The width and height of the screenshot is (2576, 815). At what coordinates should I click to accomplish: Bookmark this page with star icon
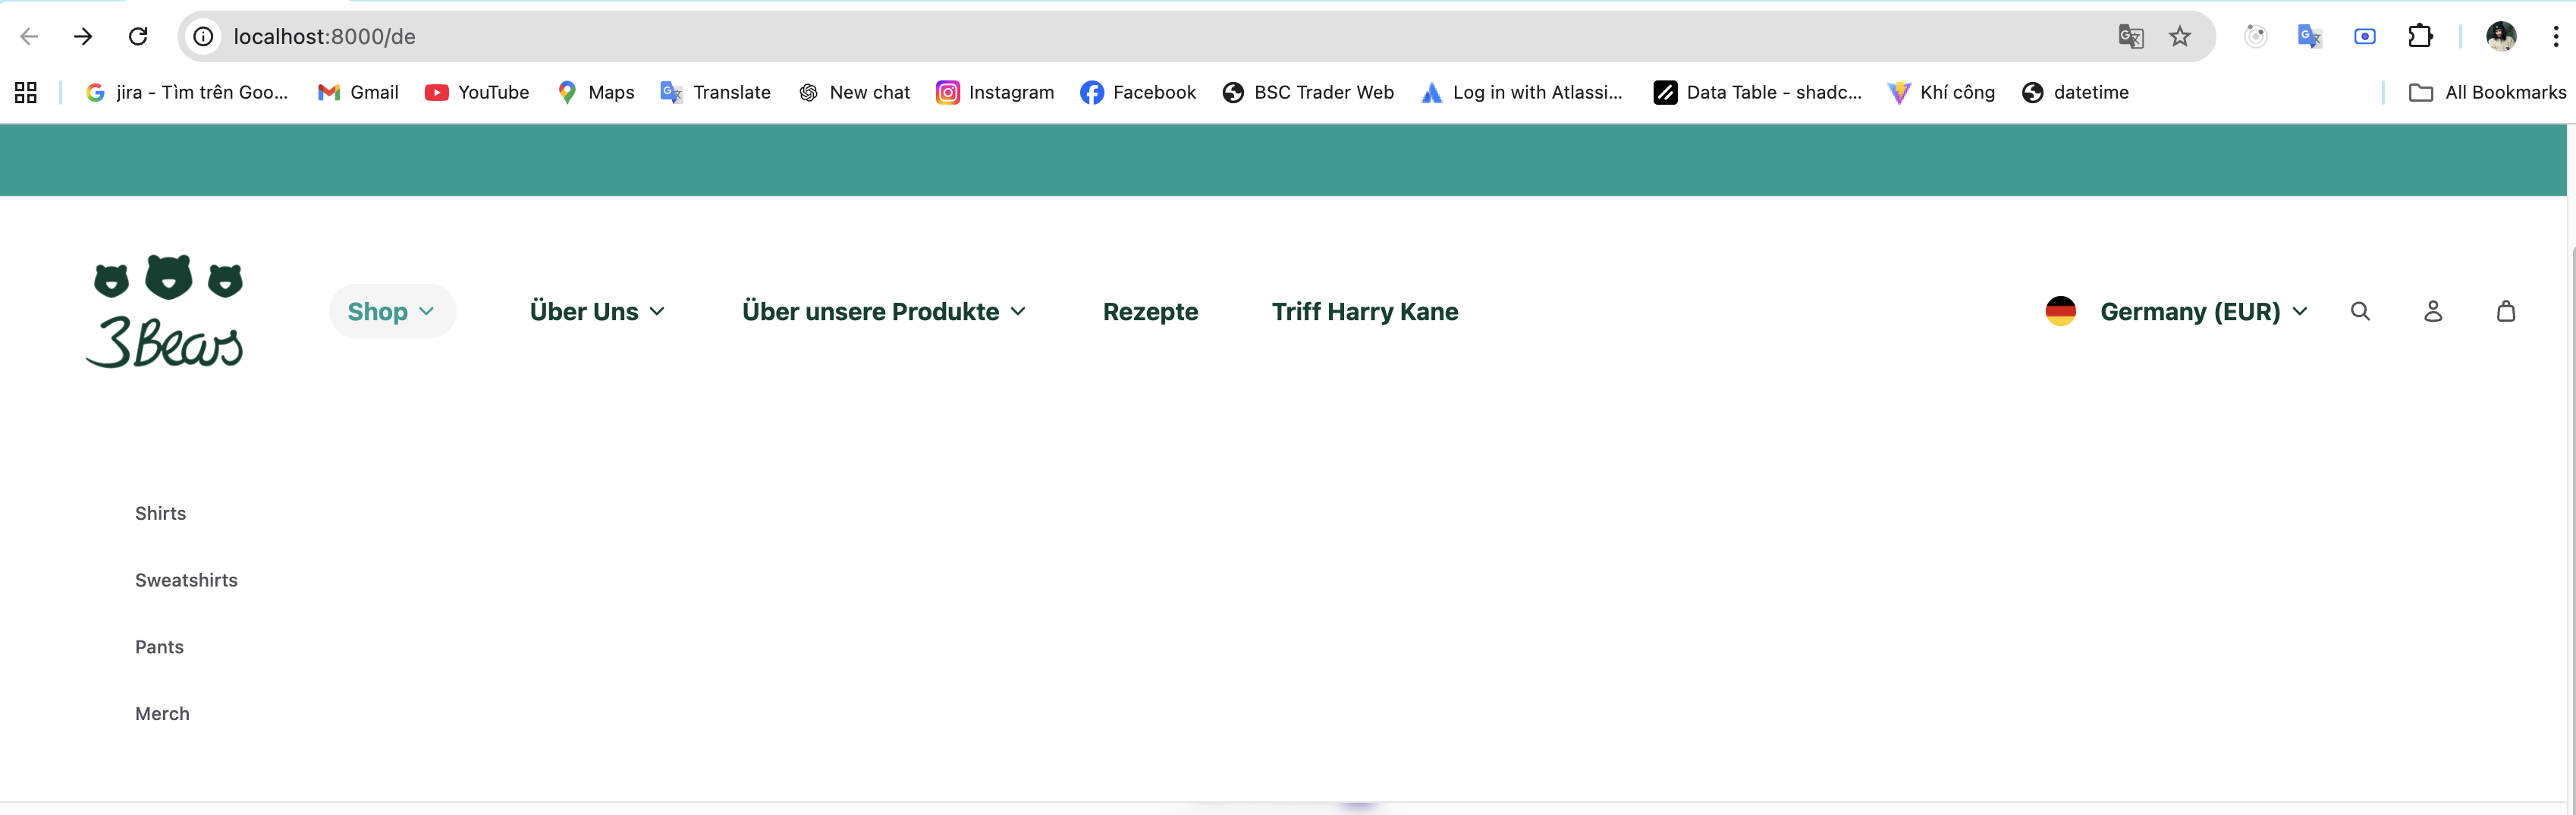[x=2180, y=37]
